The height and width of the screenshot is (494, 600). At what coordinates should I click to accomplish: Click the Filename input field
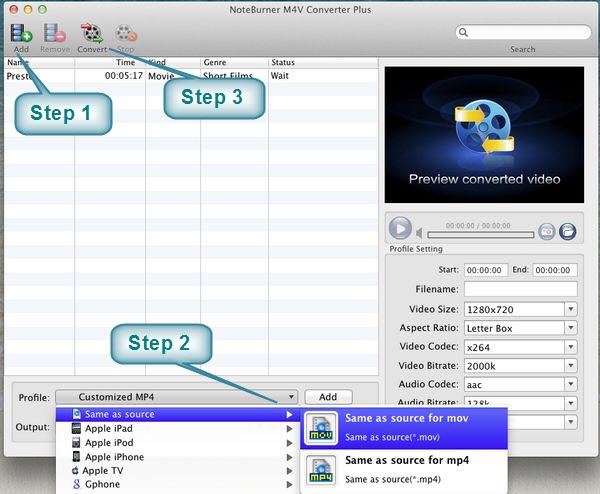coord(520,289)
